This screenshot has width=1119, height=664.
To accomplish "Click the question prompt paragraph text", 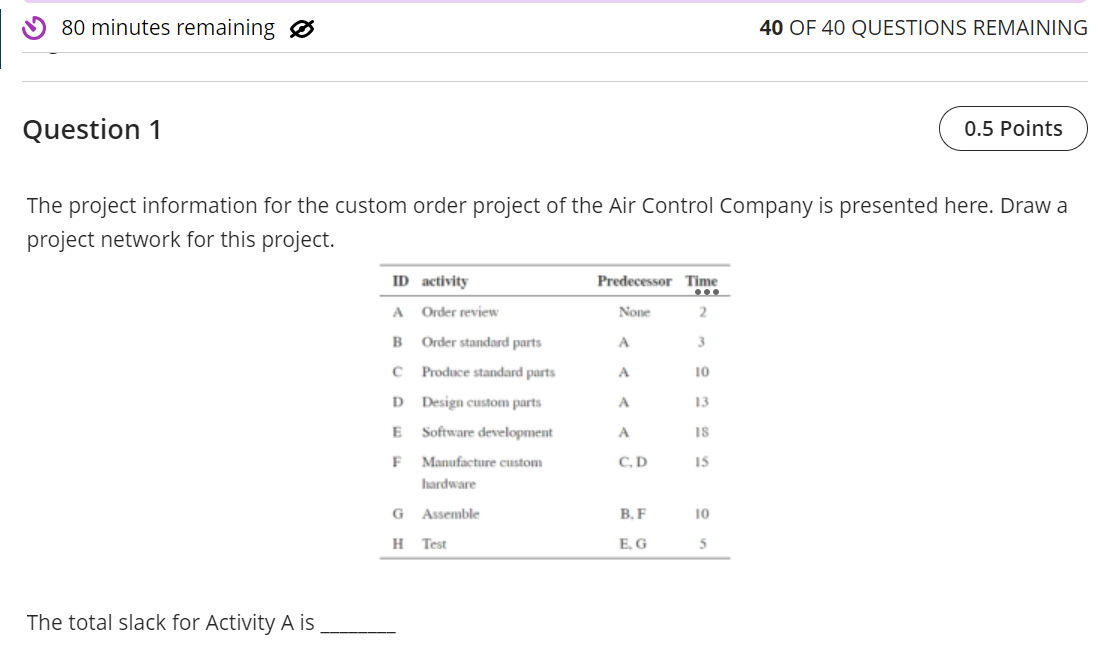I will click(546, 221).
